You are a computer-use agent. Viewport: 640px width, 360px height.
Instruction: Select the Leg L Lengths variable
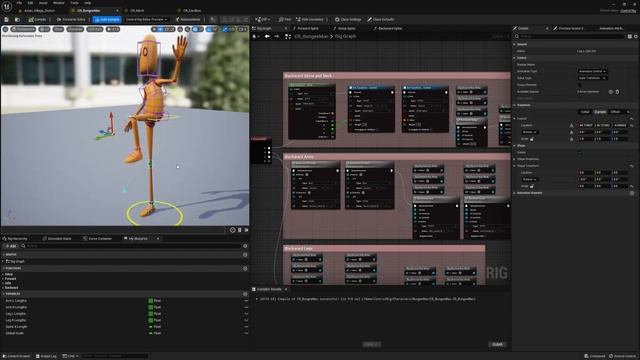tap(16, 314)
